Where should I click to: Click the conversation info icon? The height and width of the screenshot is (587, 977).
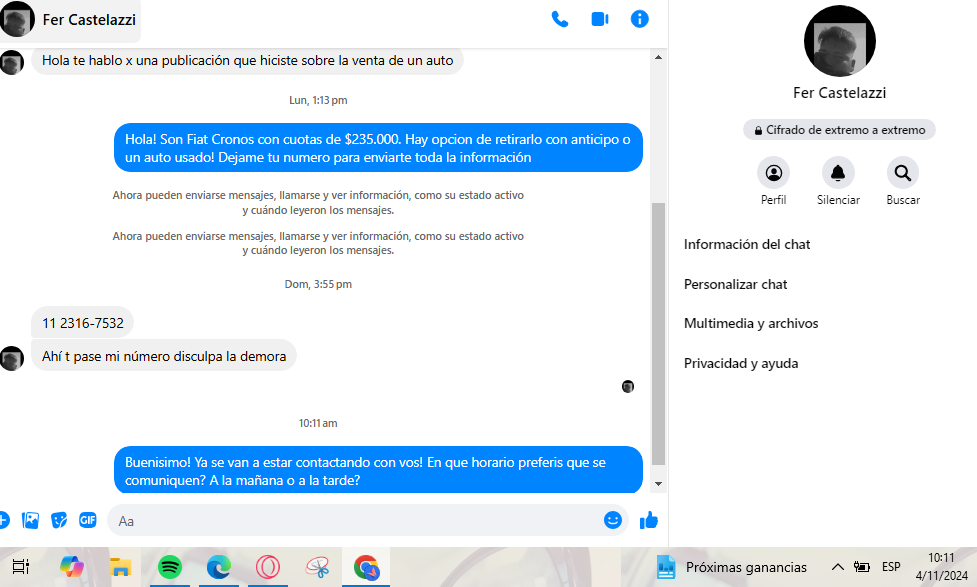click(x=640, y=19)
